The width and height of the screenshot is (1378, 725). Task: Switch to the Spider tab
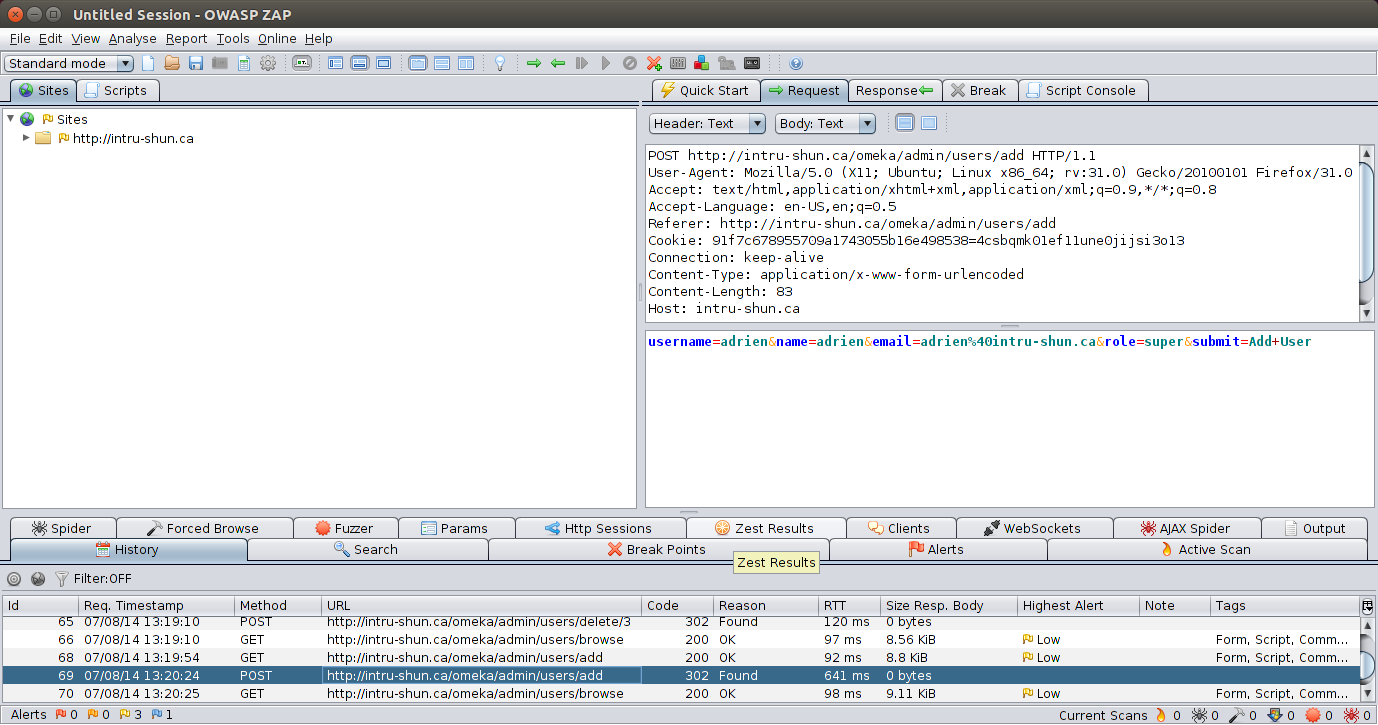click(x=62, y=528)
